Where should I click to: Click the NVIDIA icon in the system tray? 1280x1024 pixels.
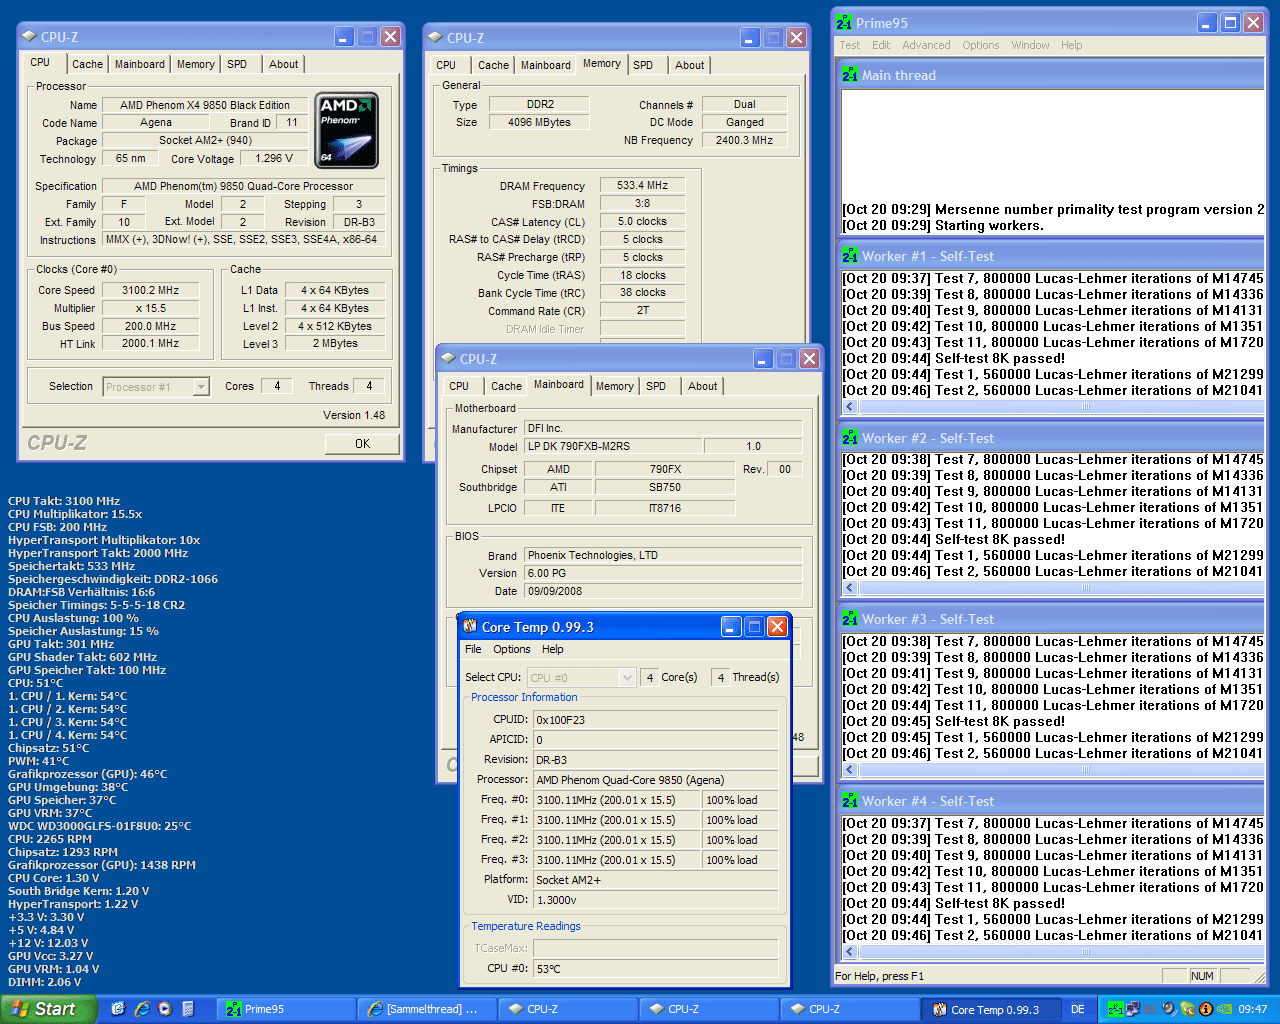pyautogui.click(x=1223, y=1009)
